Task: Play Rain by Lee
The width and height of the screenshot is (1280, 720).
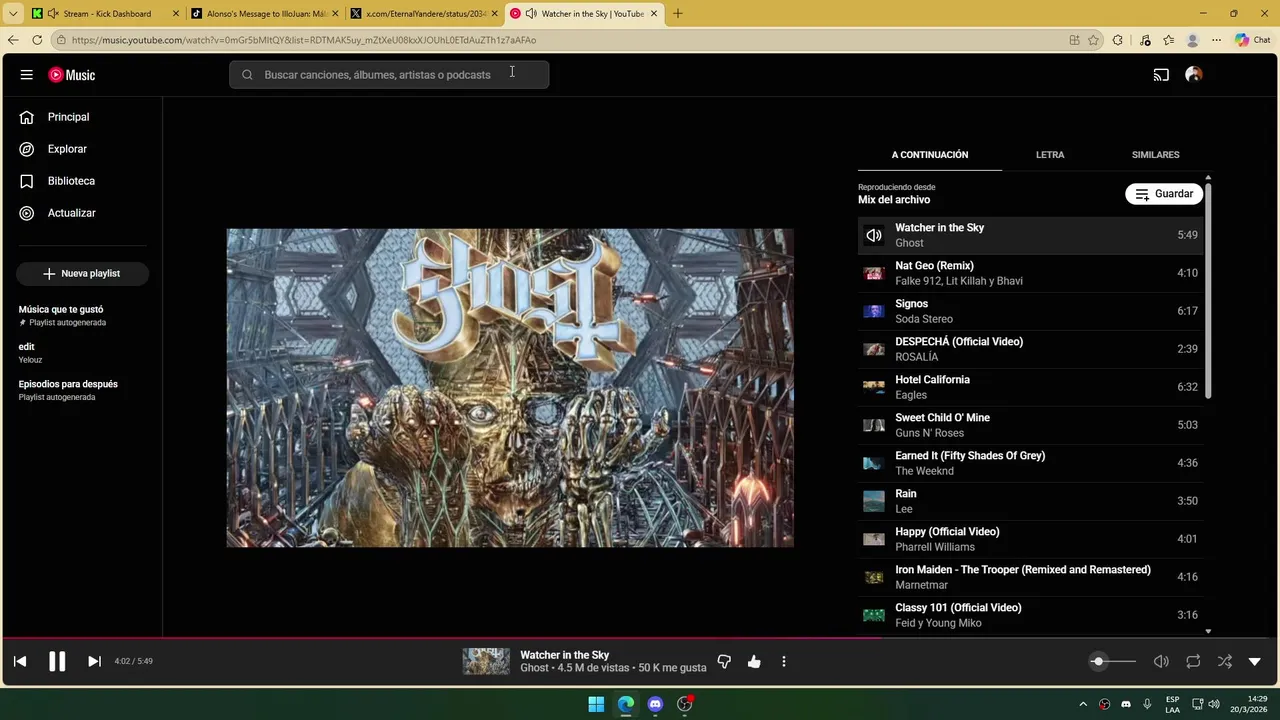Action: coord(1030,501)
